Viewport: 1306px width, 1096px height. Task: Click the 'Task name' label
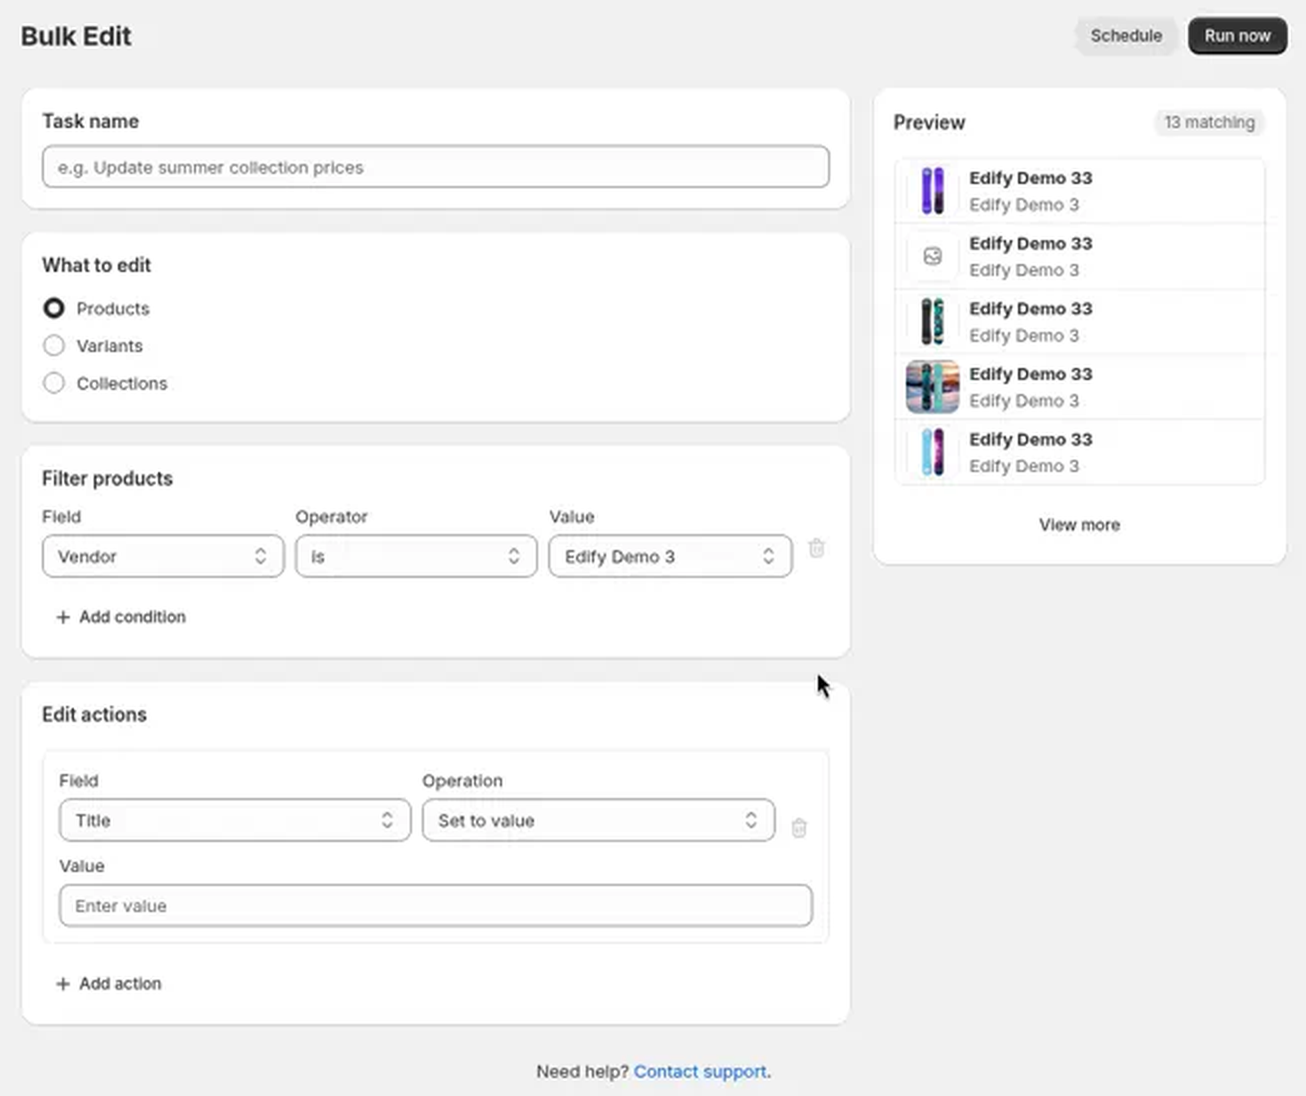click(x=90, y=121)
